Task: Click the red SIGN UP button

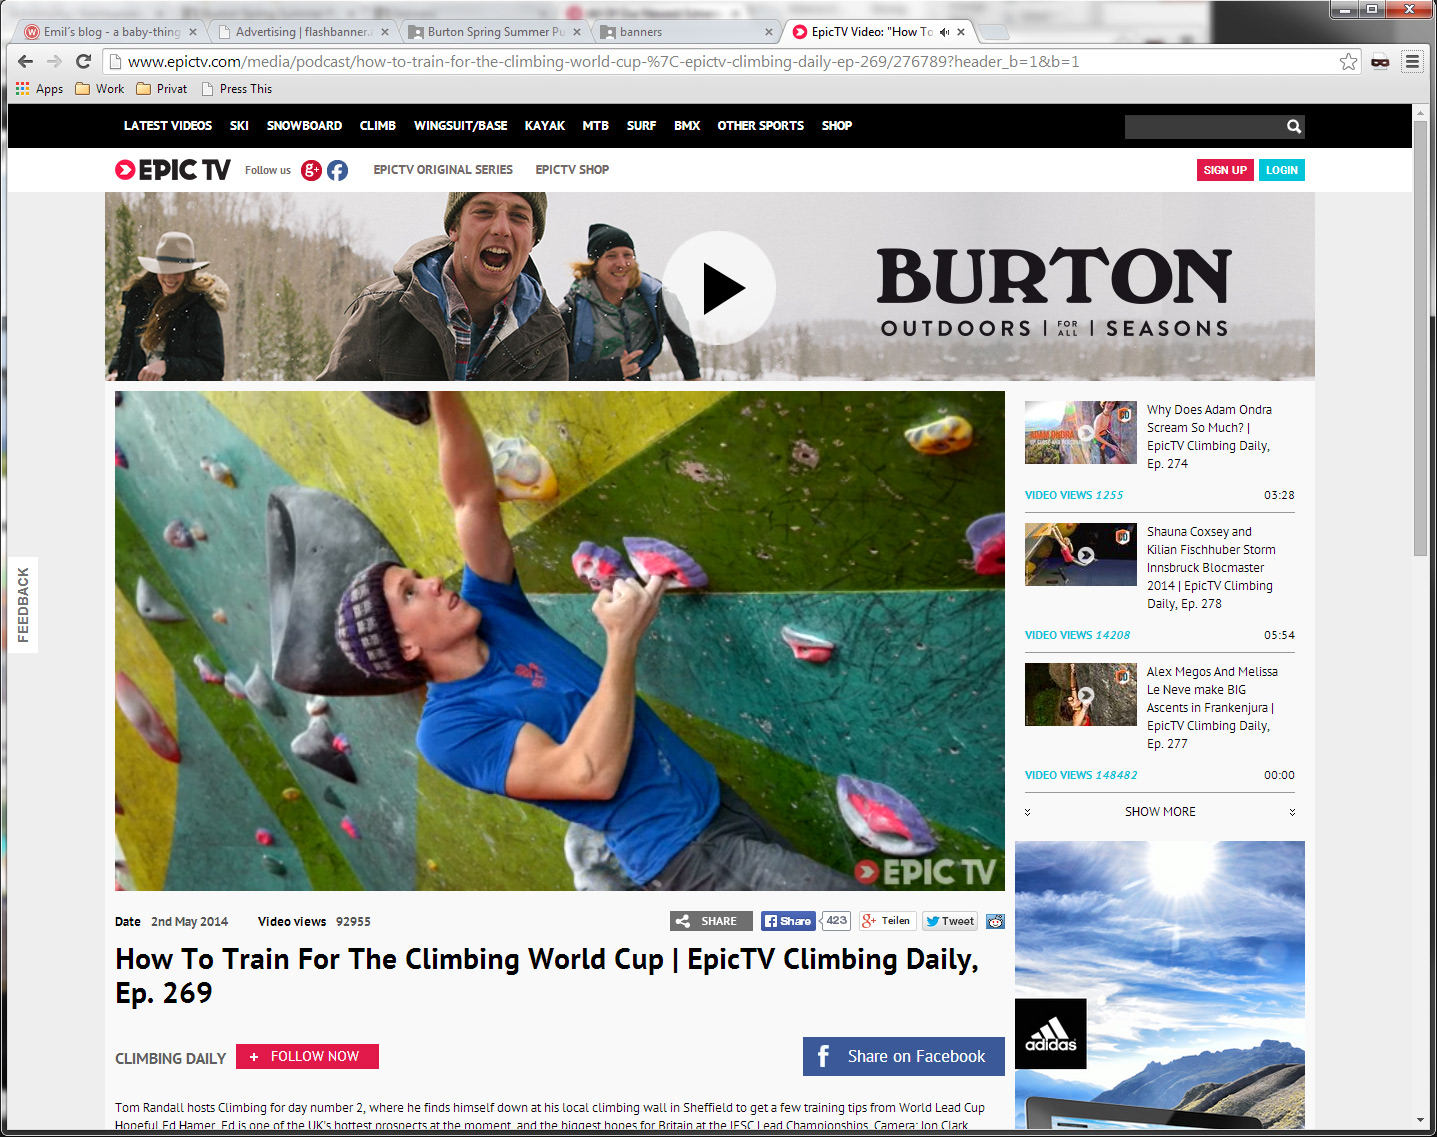Action: click(1225, 170)
